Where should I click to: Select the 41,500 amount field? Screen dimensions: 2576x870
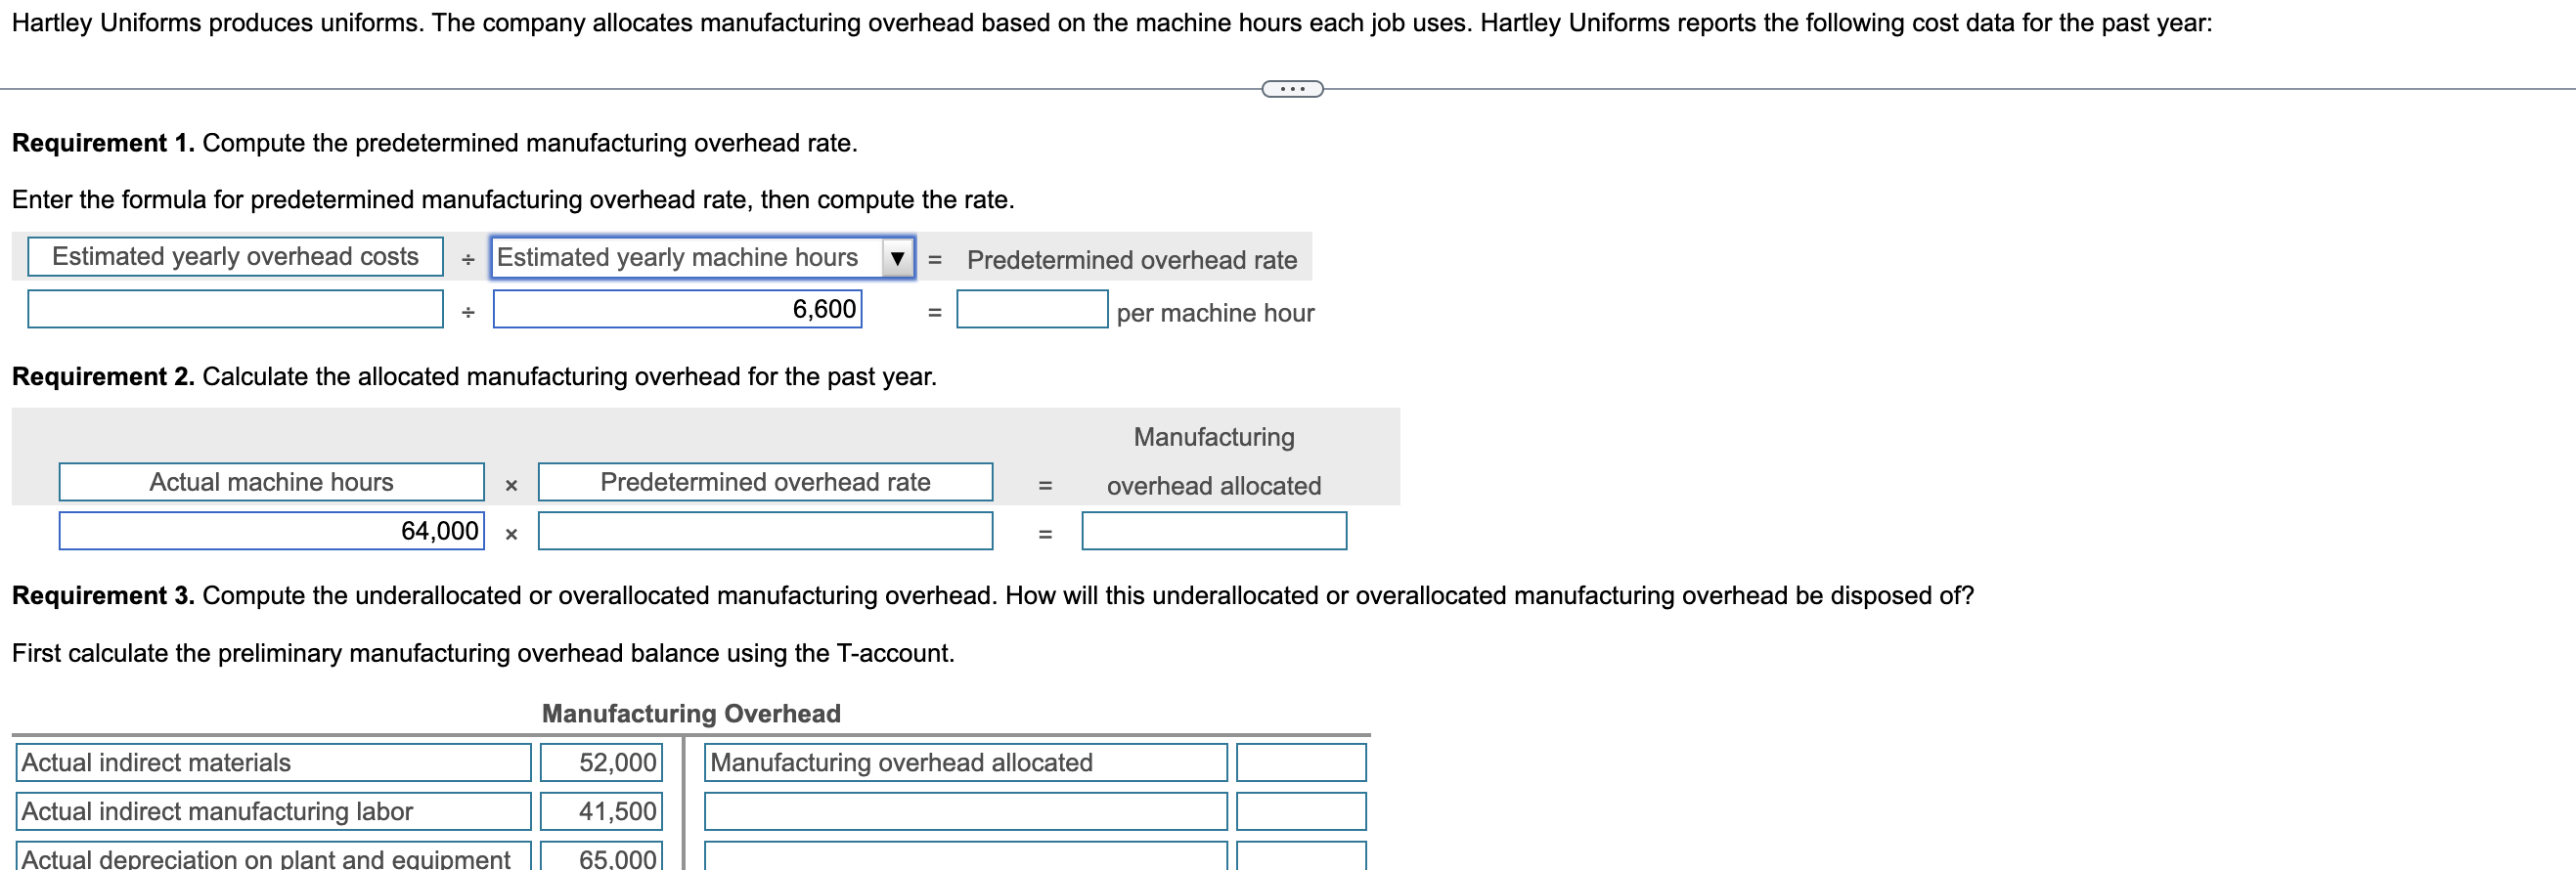point(601,812)
